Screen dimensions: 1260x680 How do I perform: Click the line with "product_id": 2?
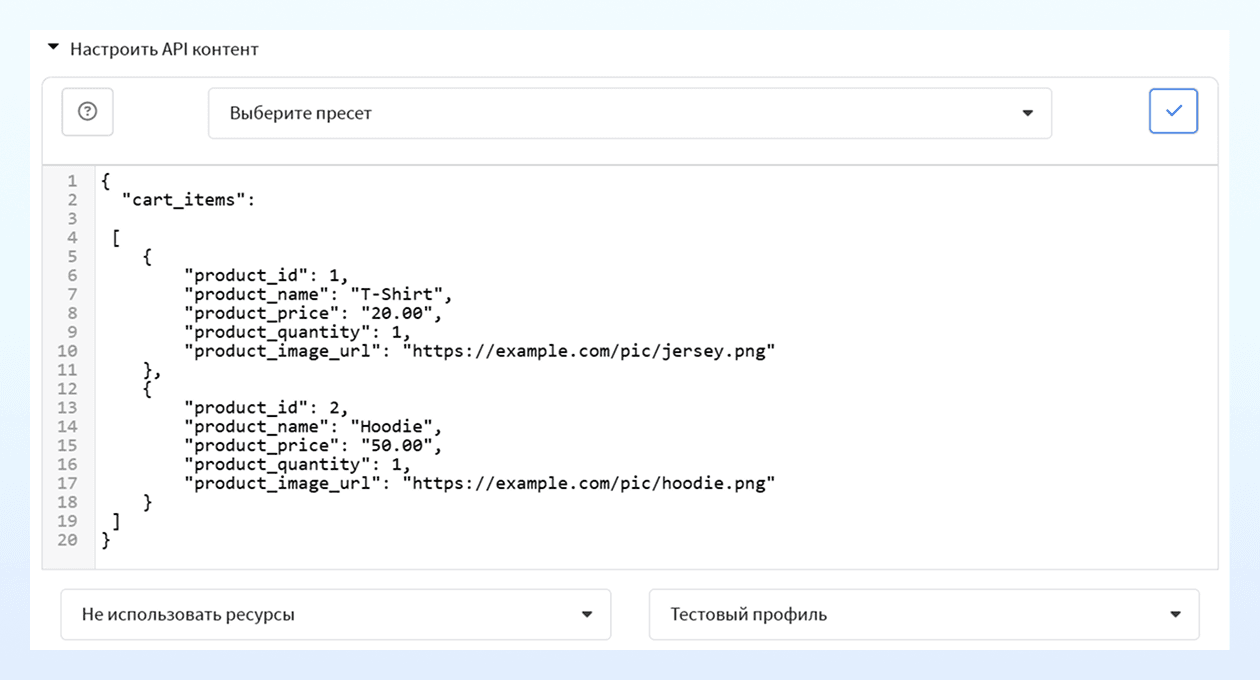266,408
